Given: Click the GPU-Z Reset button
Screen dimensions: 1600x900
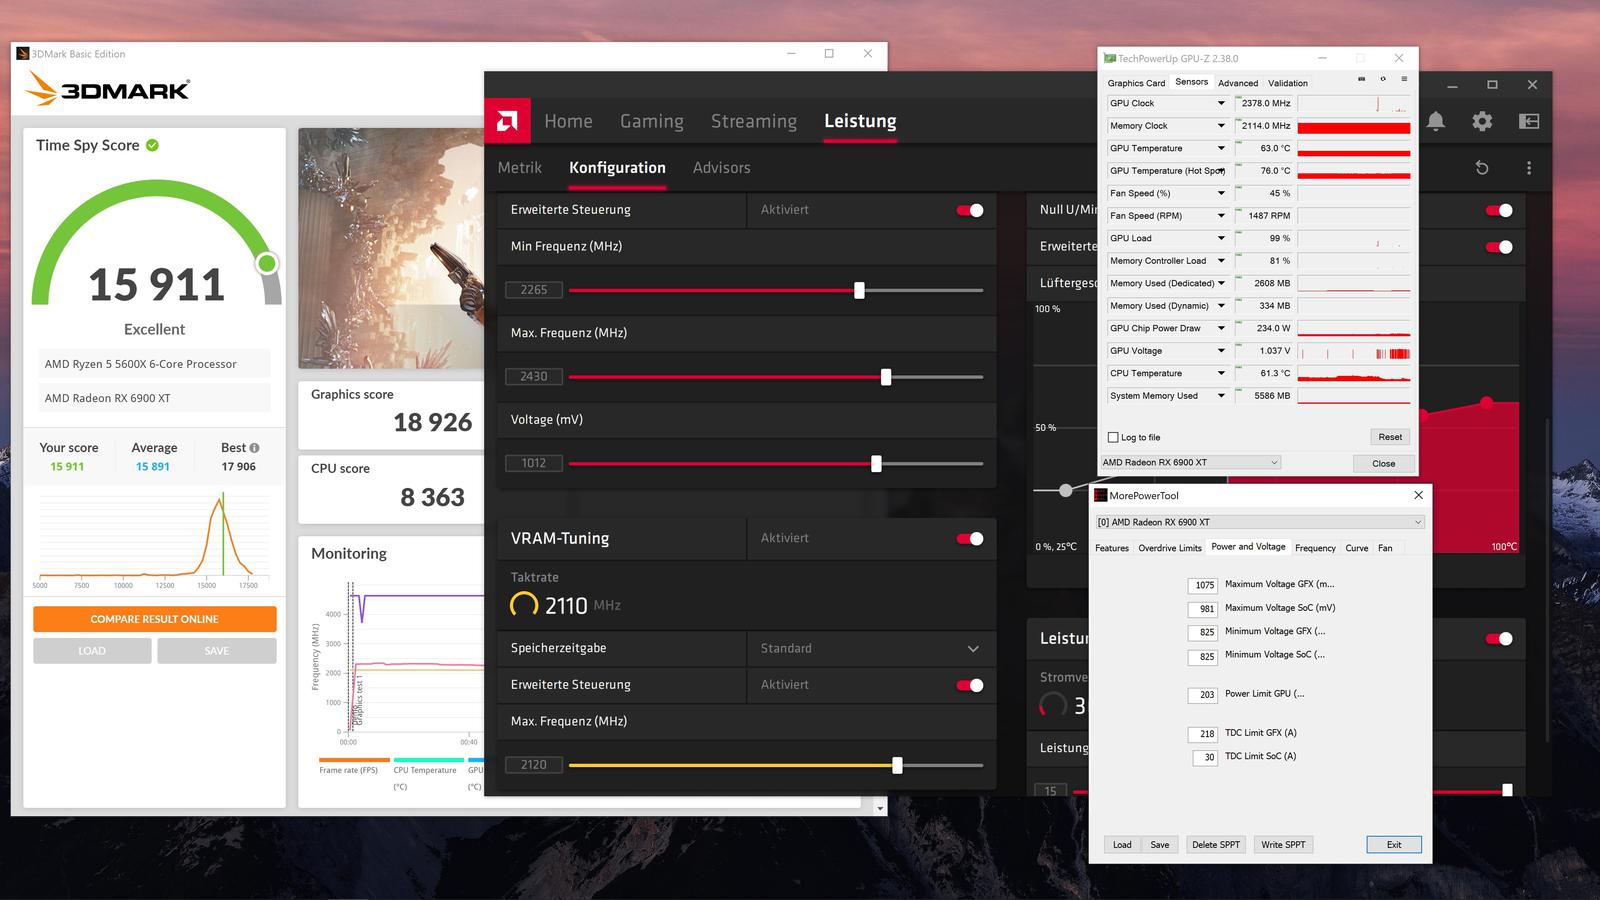Looking at the screenshot, I should coord(1390,437).
